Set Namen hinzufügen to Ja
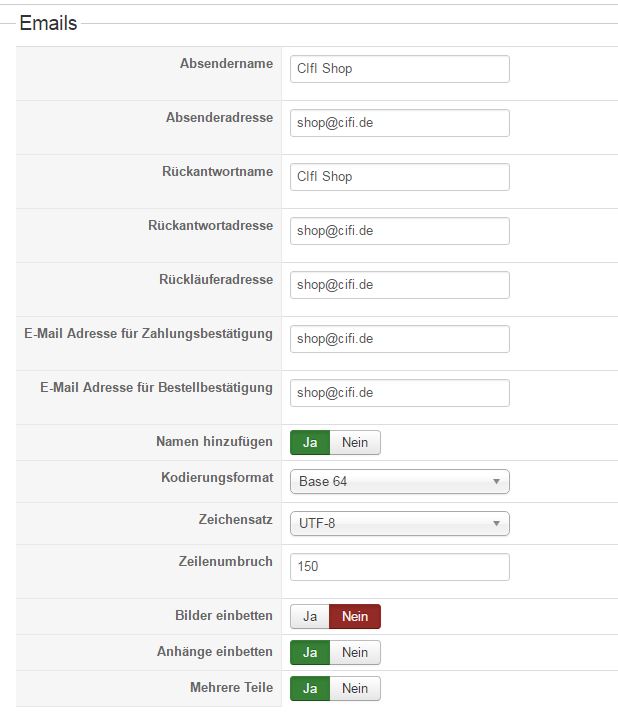 tap(310, 443)
